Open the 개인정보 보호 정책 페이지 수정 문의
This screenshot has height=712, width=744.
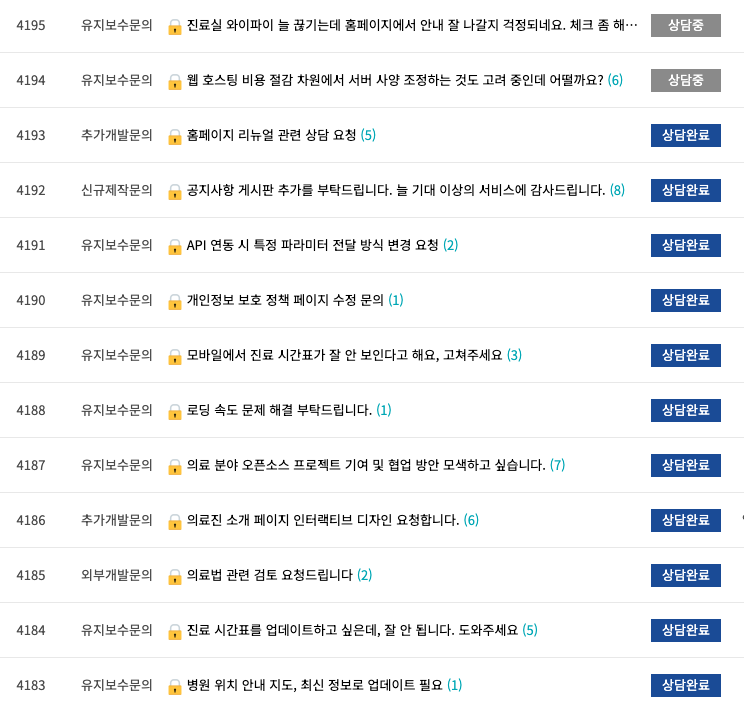point(285,300)
